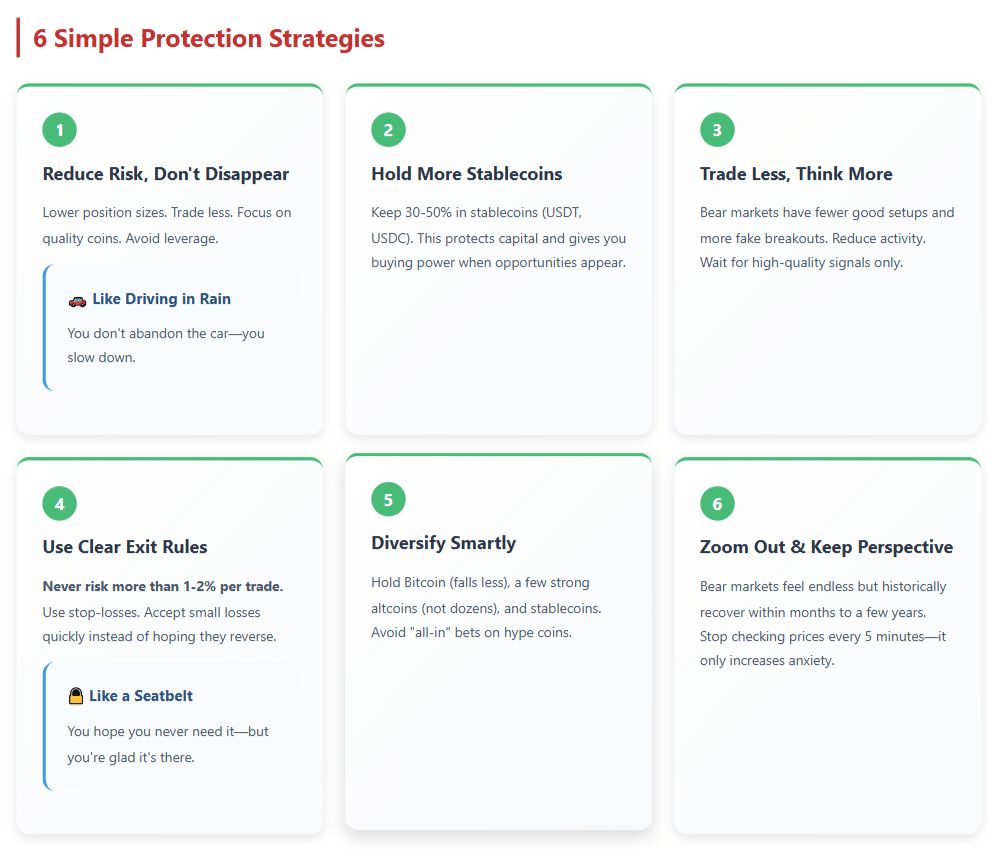
Task: Click the bold 'Never risk more than 1-2%' text
Action: 163,586
